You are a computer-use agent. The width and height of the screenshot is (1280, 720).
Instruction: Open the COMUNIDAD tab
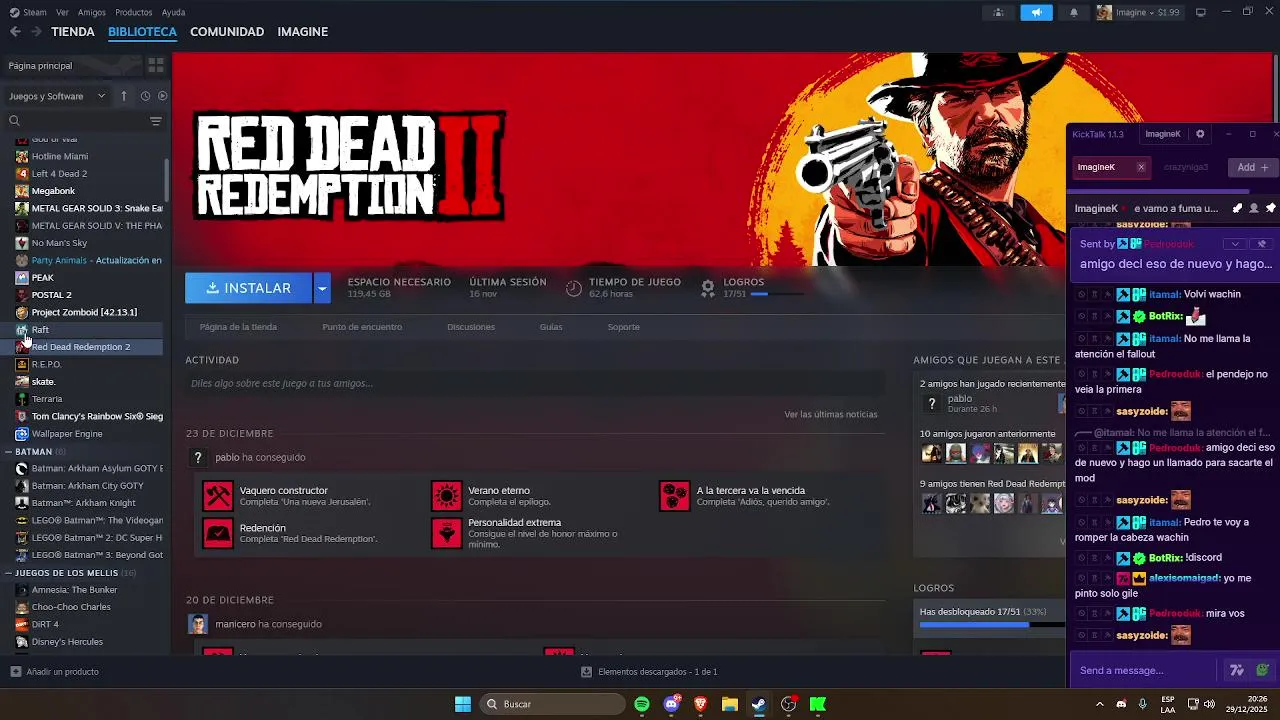pyautogui.click(x=227, y=32)
